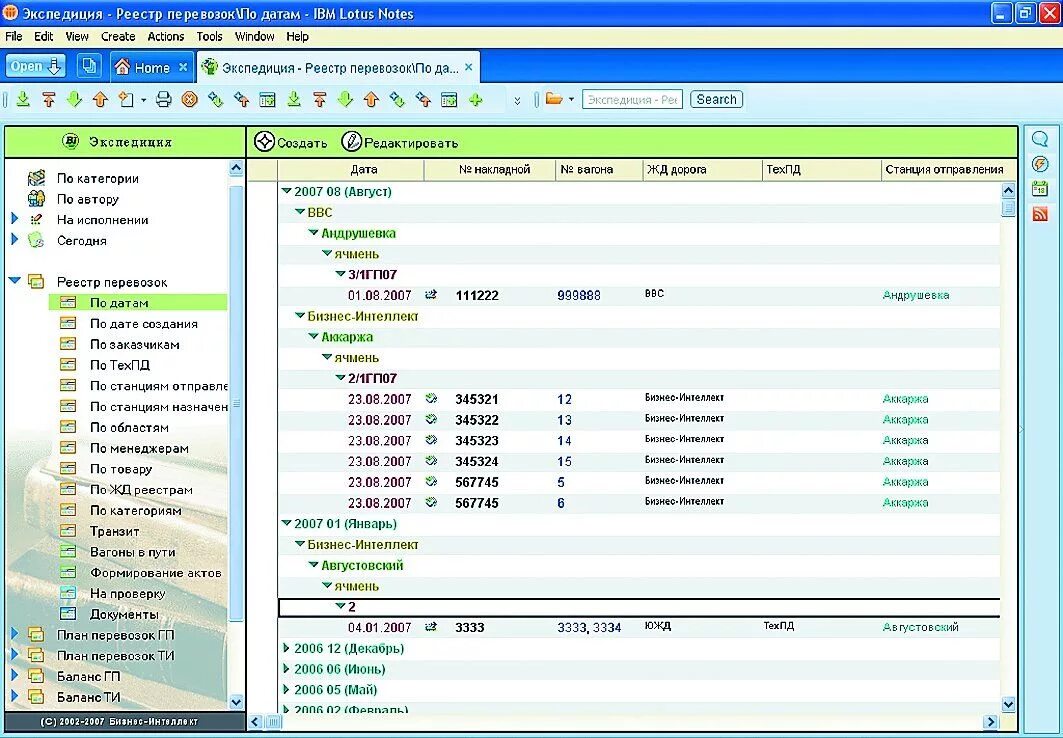Click the План перевозок ГП folder icon
Screen dimensions: 1063x738
(x=36, y=635)
